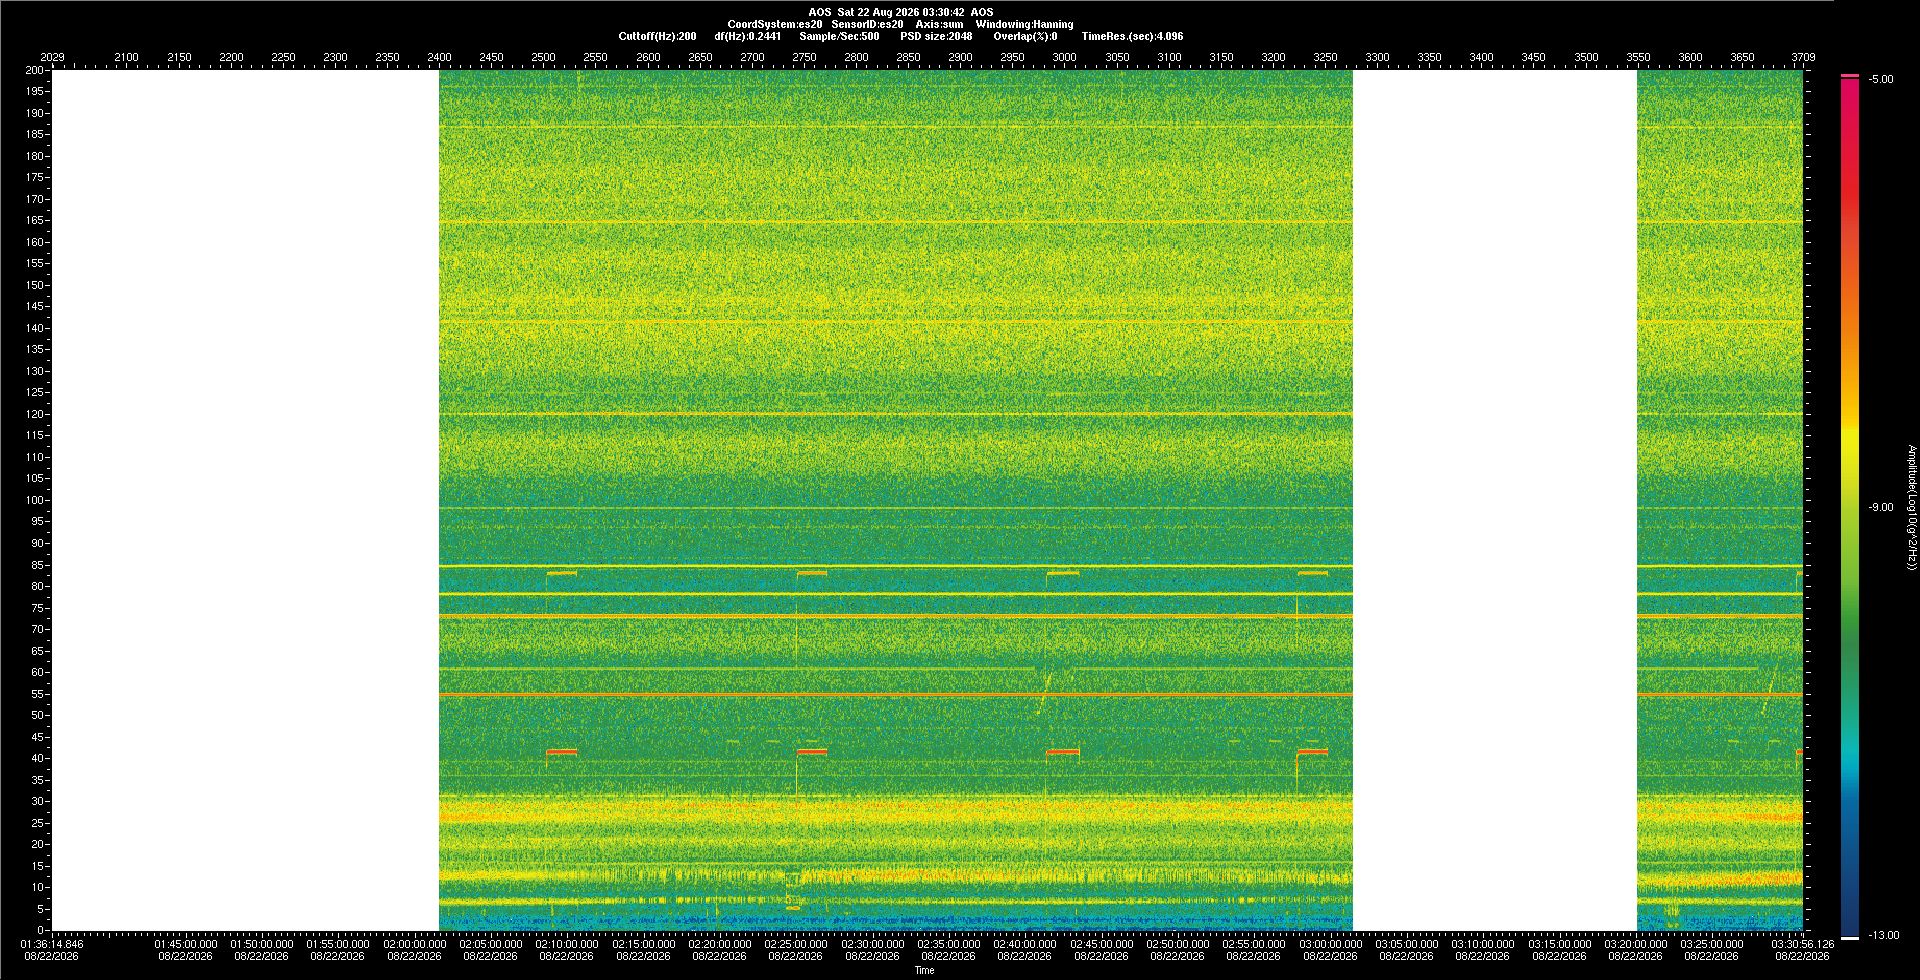This screenshot has height=980, width=1920.
Task: Select the '02:25:00.000' time axis label
Action: coord(796,943)
